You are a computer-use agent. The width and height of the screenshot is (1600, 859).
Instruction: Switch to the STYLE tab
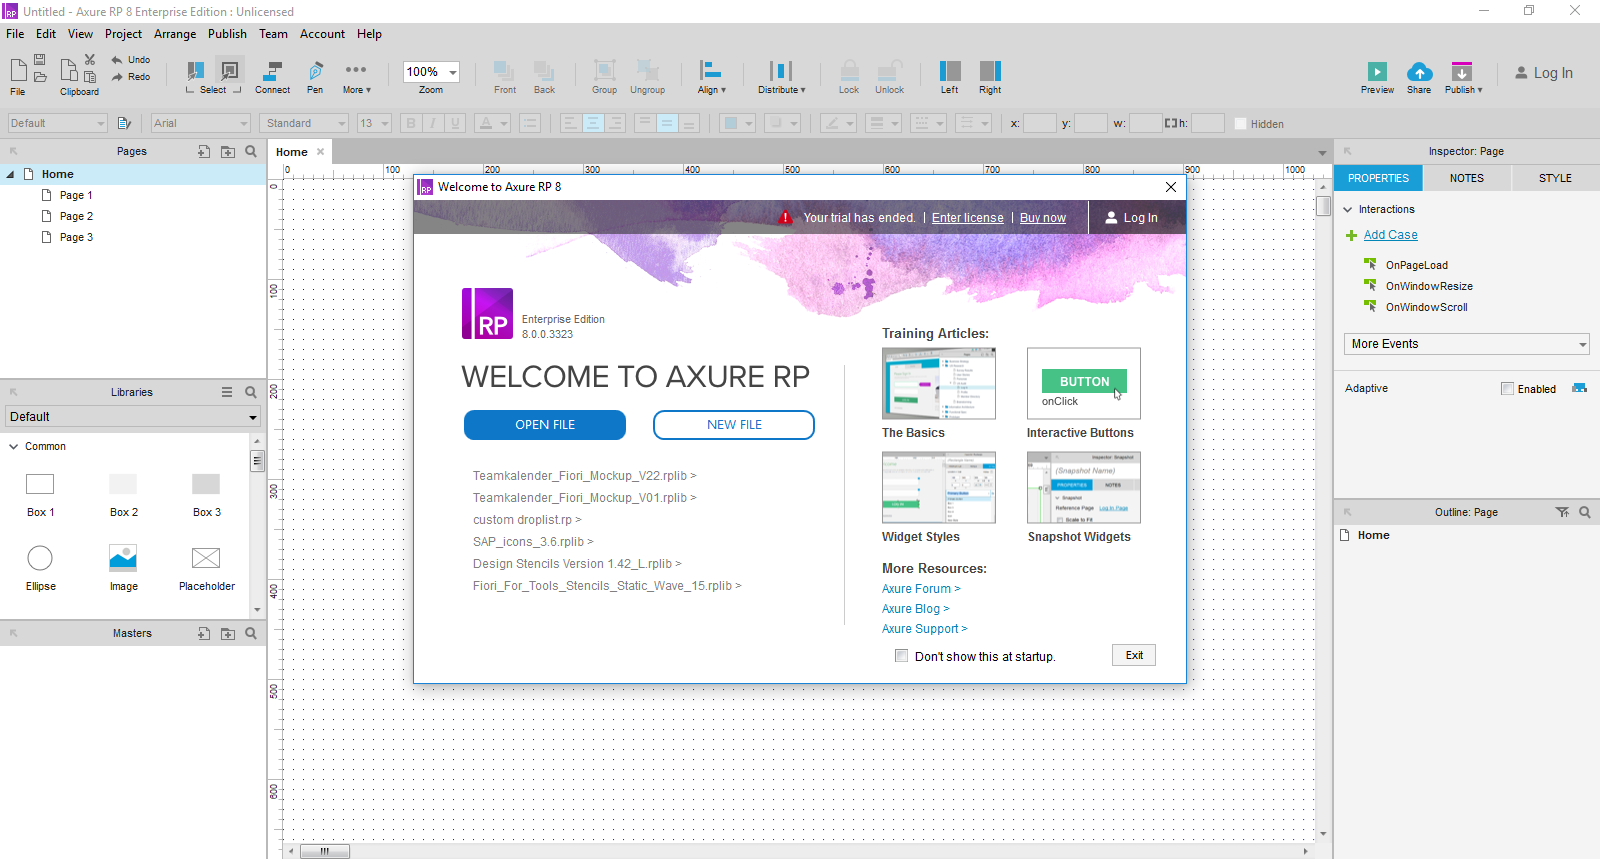(1555, 178)
